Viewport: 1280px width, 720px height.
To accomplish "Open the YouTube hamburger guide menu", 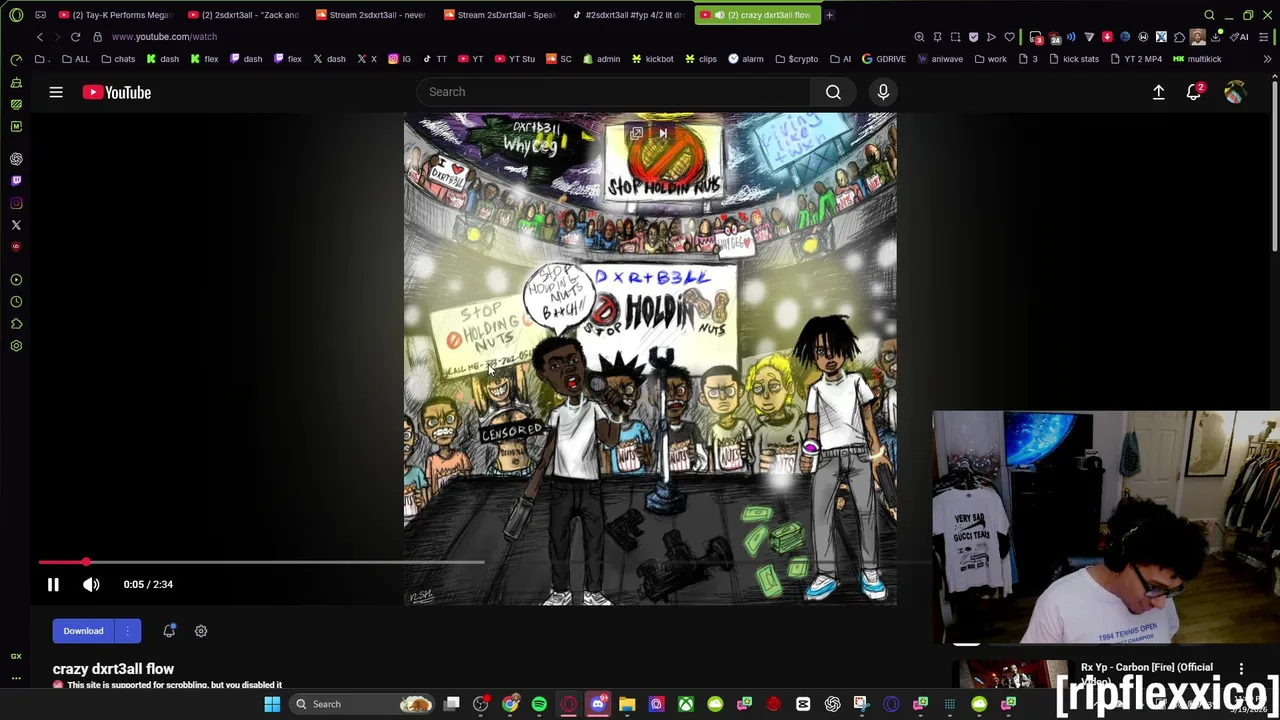I will click(x=56, y=92).
